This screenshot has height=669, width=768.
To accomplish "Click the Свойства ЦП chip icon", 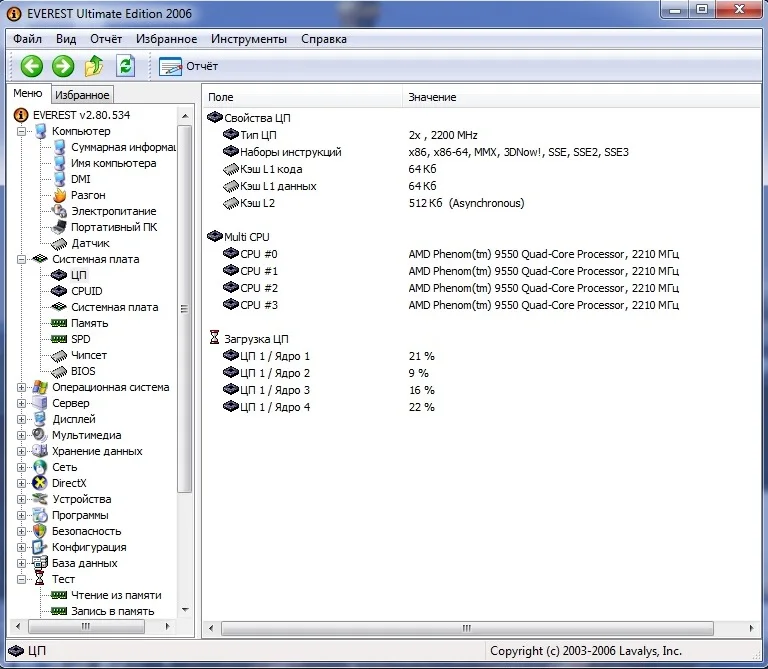I will pyautogui.click(x=215, y=117).
